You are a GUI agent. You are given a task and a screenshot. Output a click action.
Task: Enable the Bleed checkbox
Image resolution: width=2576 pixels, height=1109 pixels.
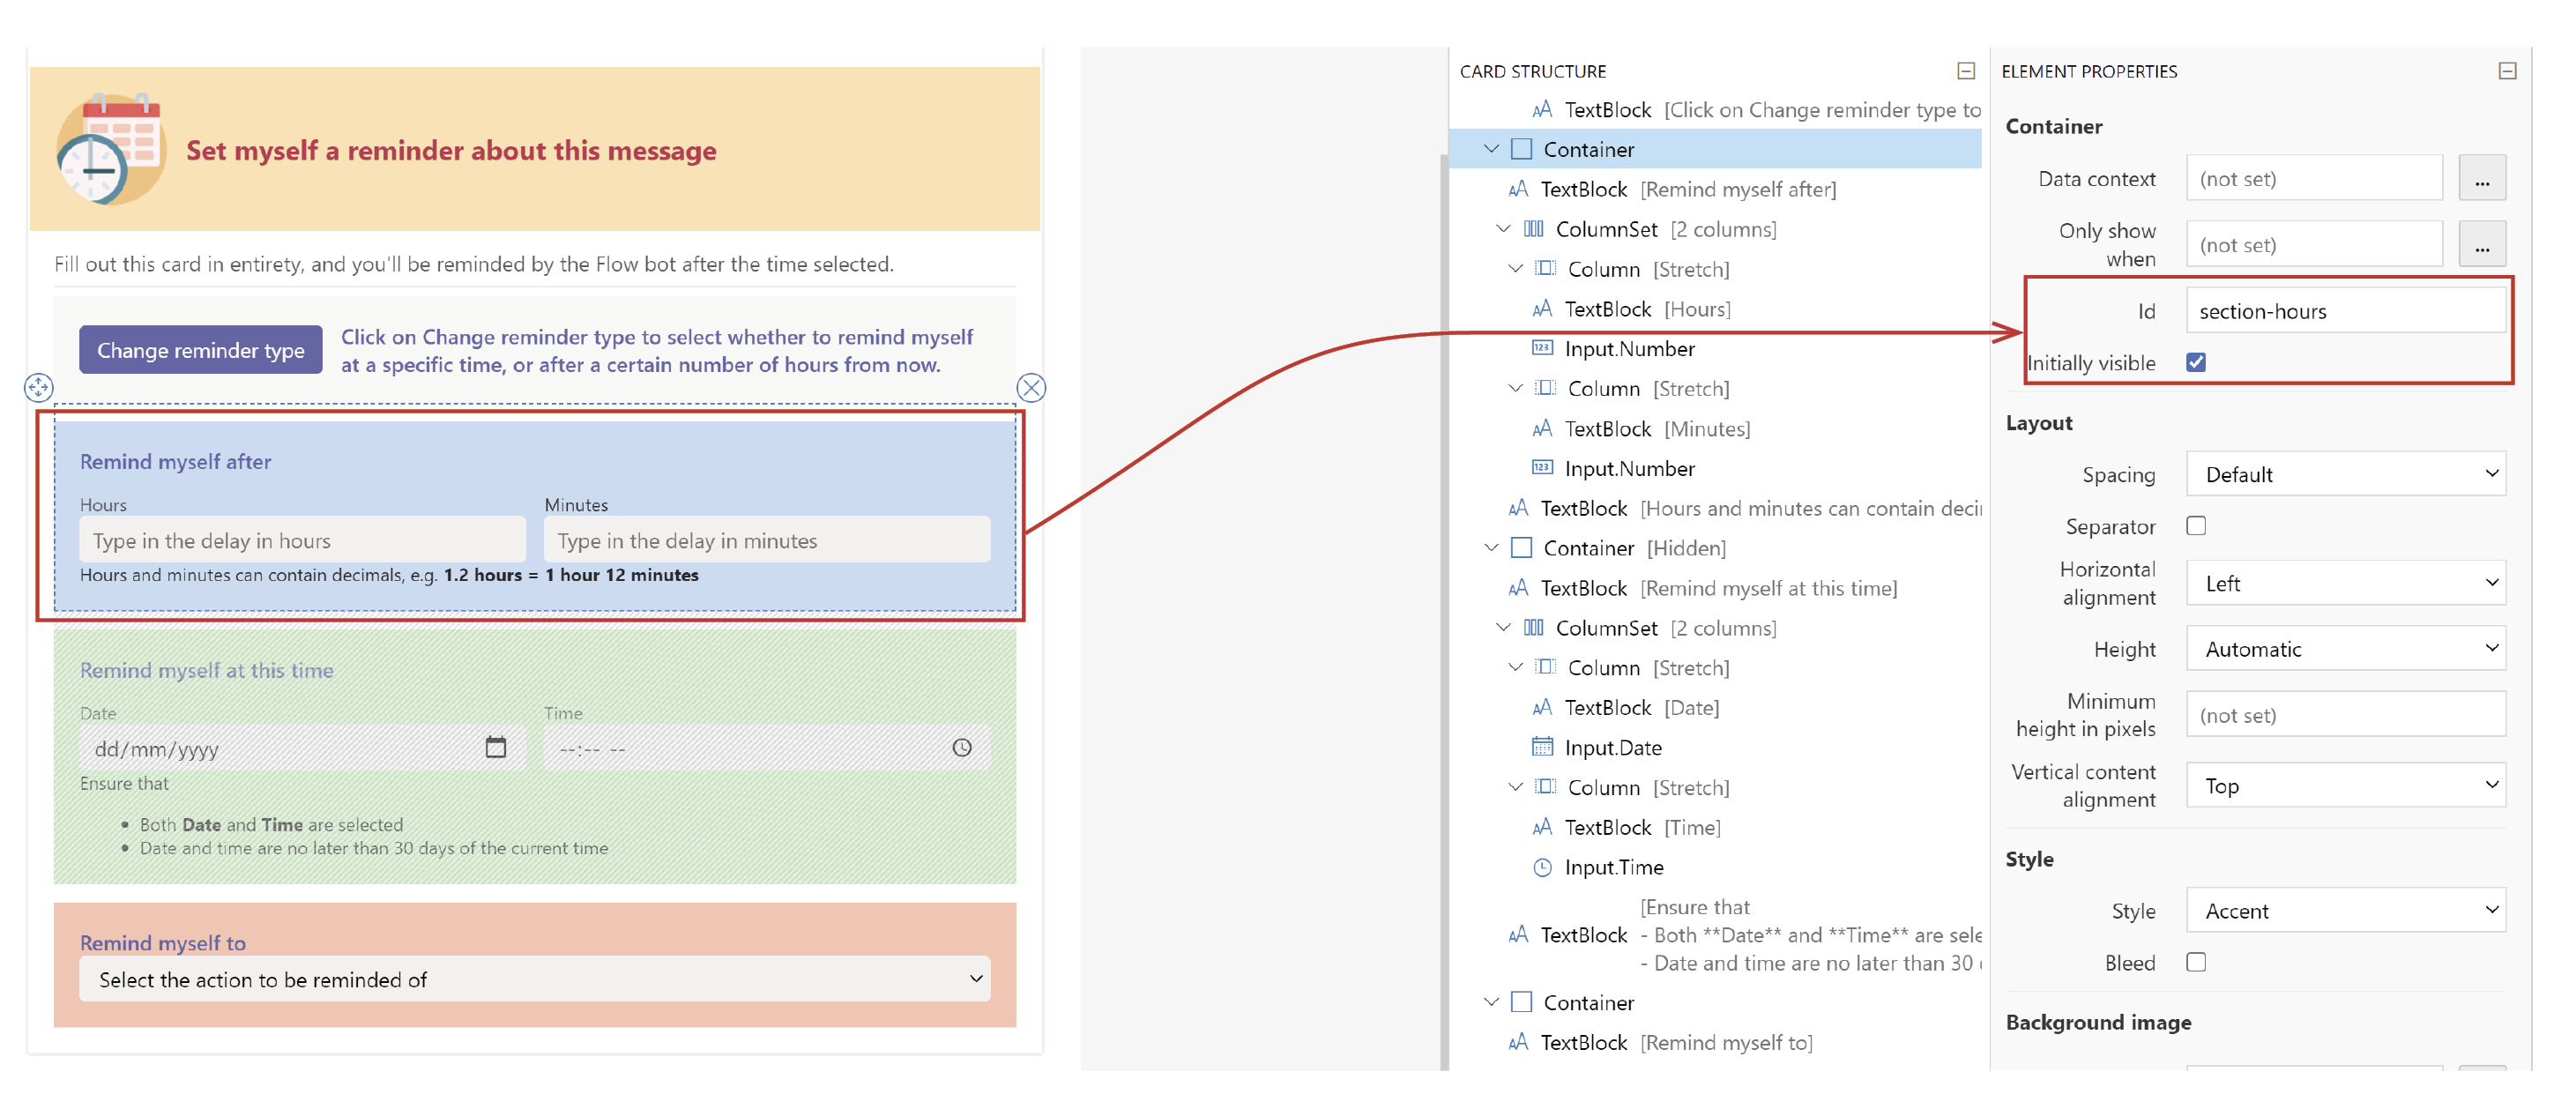coord(2195,962)
